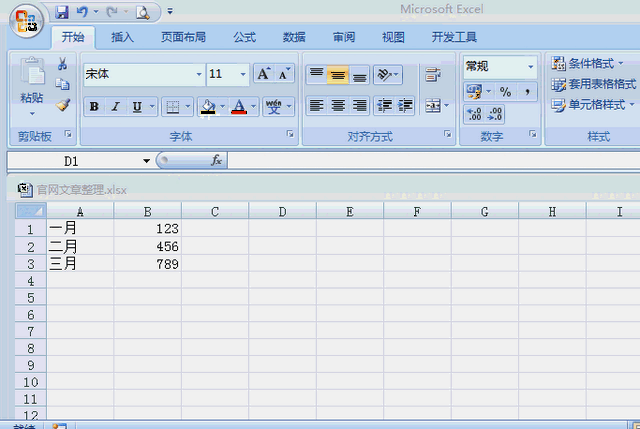The height and width of the screenshot is (429, 640).
Task: Paste using the clipboard 粘贴 button
Action: pyautogui.click(x=32, y=80)
